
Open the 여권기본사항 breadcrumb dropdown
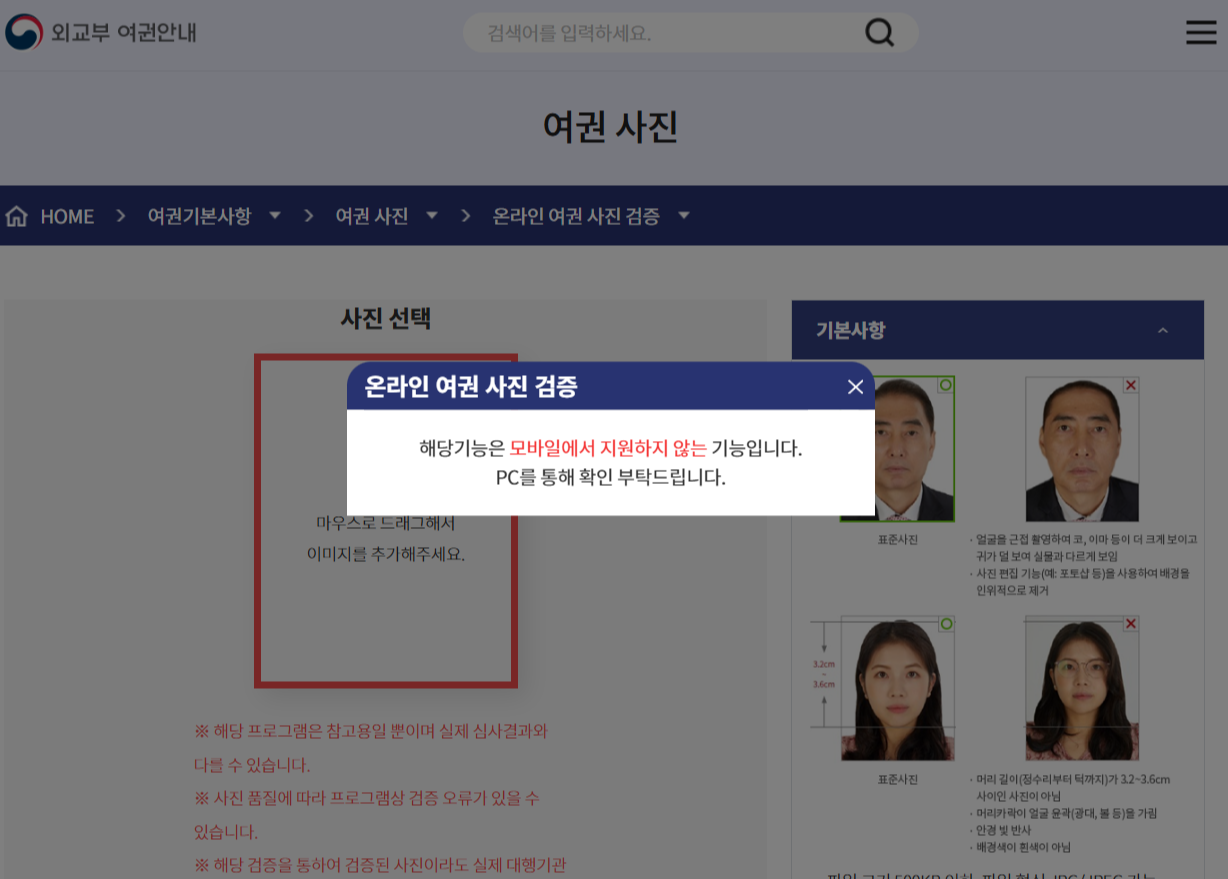[274, 215]
